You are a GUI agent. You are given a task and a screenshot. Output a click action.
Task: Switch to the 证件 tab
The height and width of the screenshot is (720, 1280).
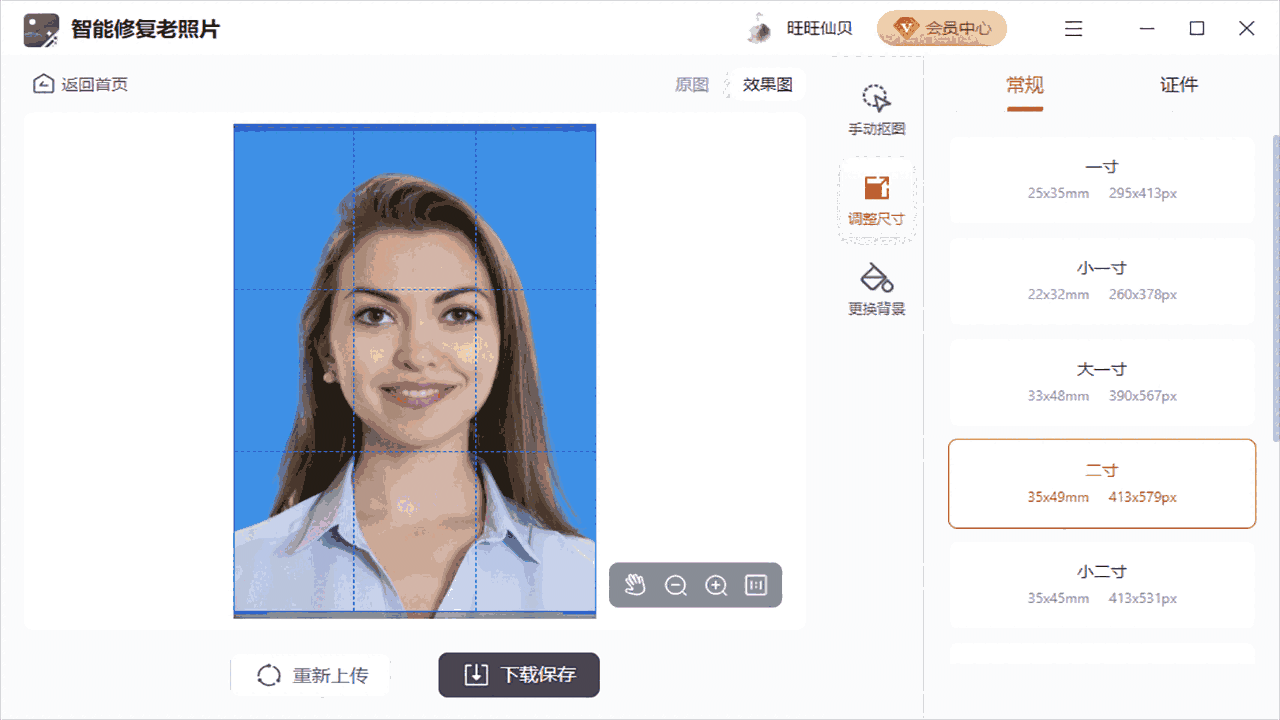pyautogui.click(x=1179, y=84)
